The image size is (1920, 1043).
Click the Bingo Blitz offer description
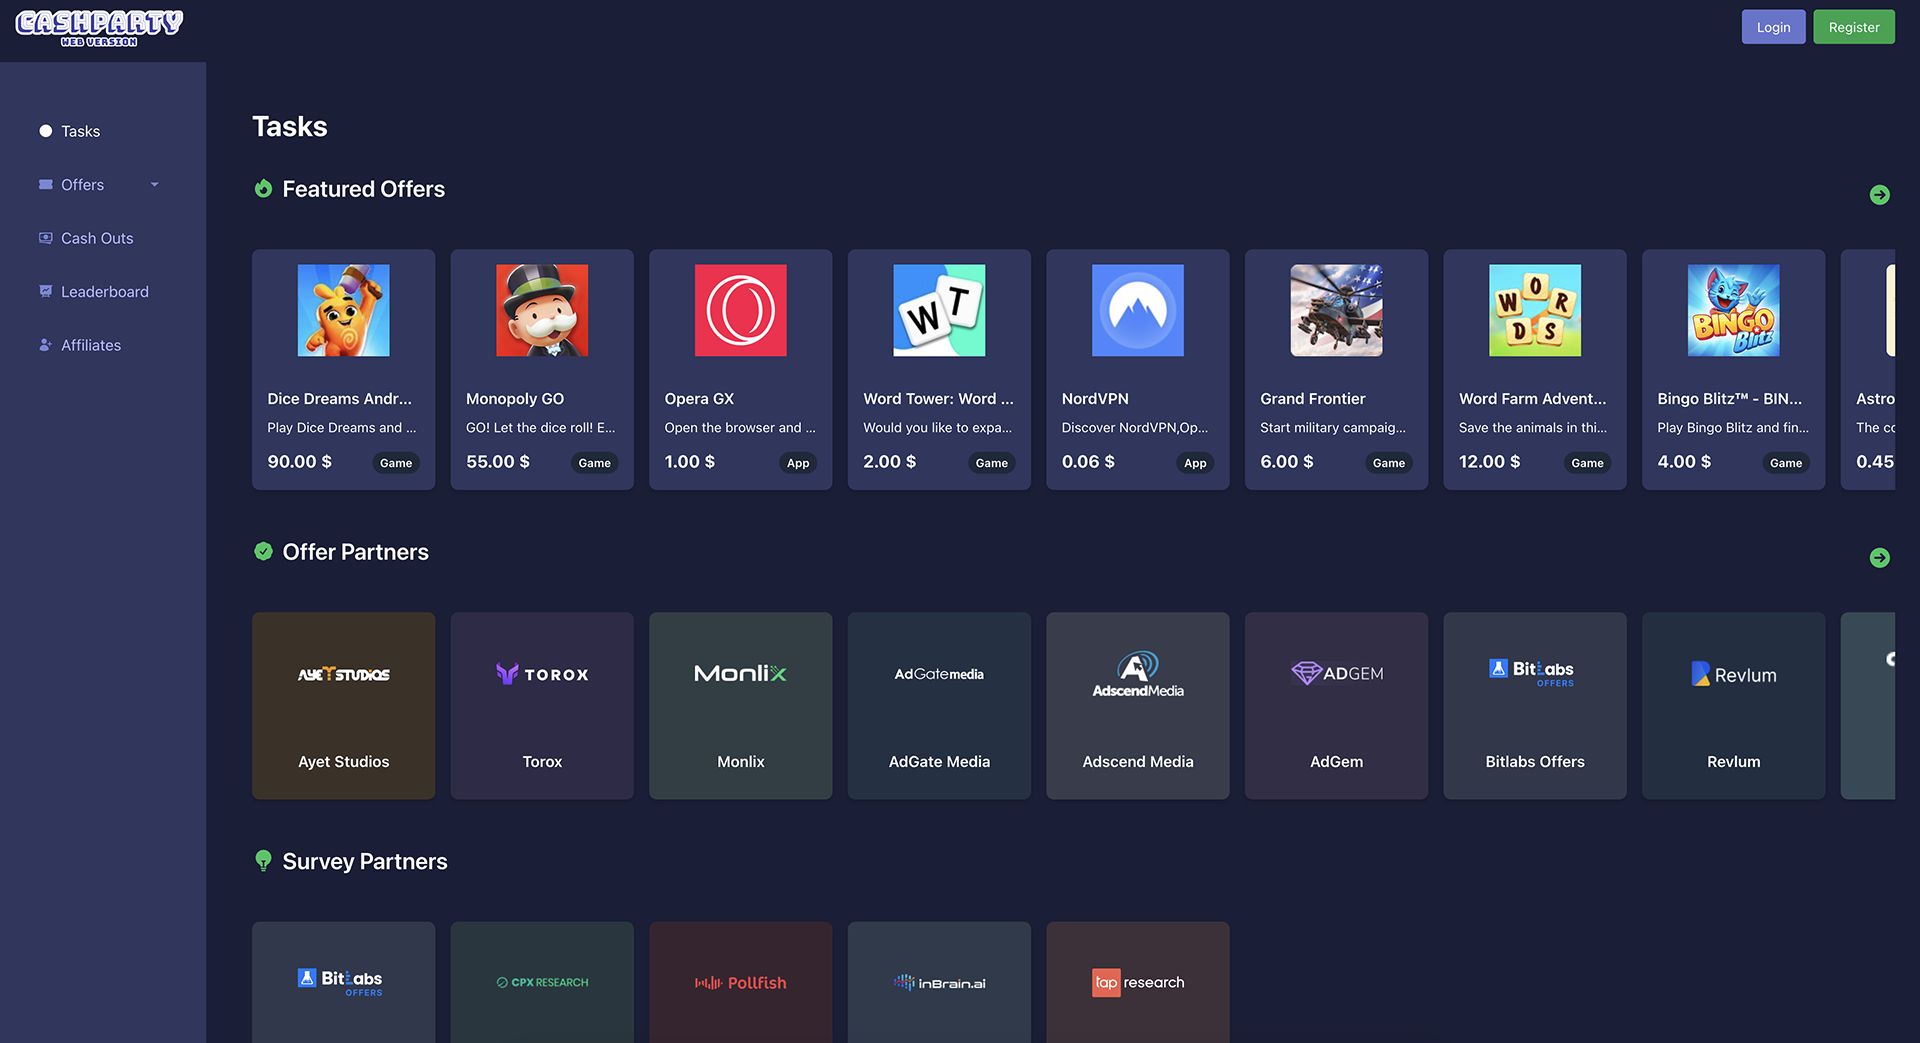coord(1733,428)
